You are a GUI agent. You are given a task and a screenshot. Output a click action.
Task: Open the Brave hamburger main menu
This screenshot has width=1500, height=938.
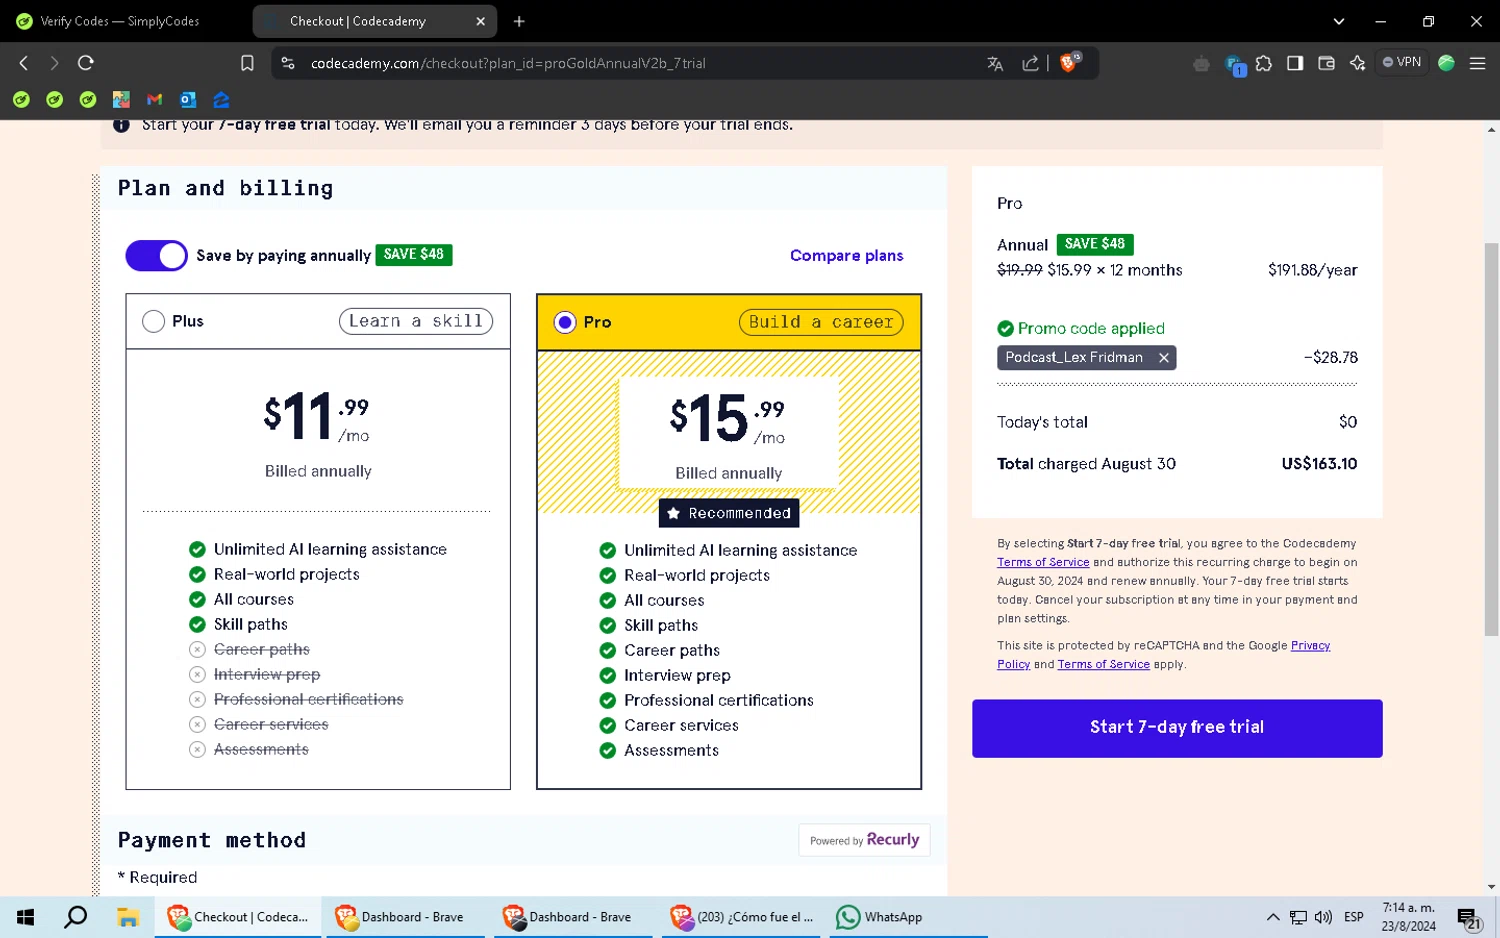click(x=1477, y=63)
